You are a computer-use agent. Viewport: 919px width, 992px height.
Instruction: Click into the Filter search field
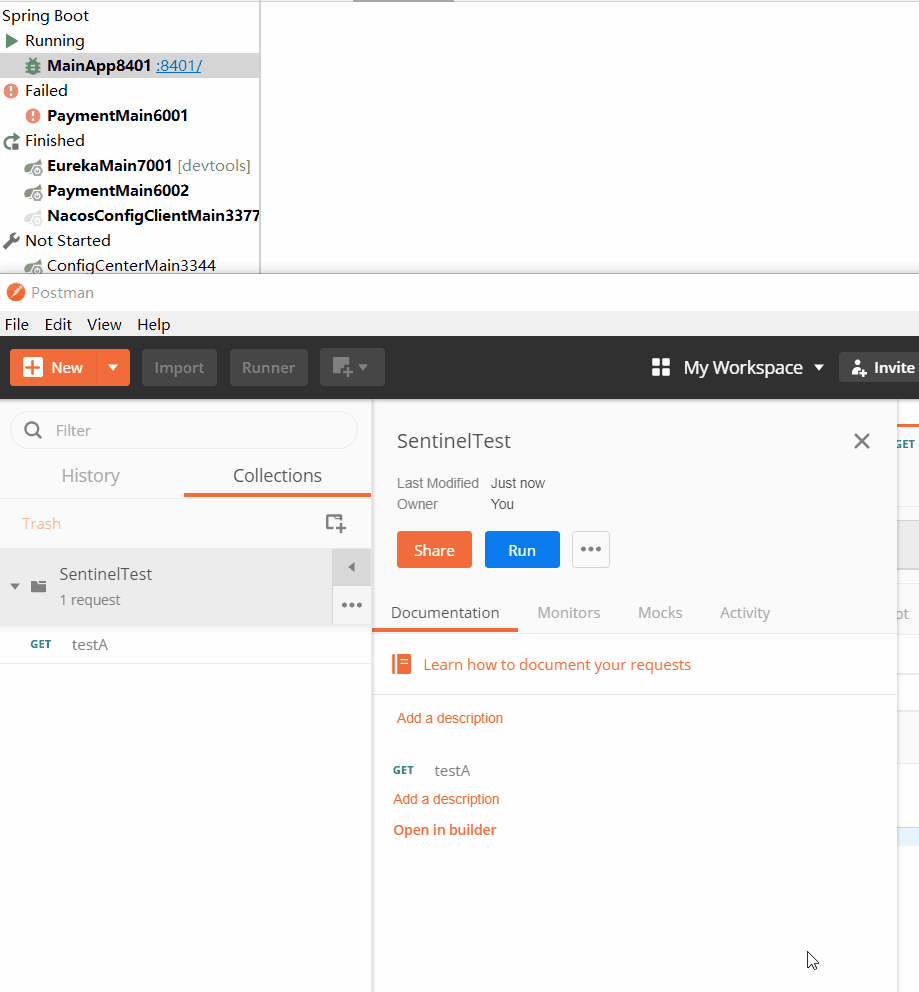click(184, 430)
